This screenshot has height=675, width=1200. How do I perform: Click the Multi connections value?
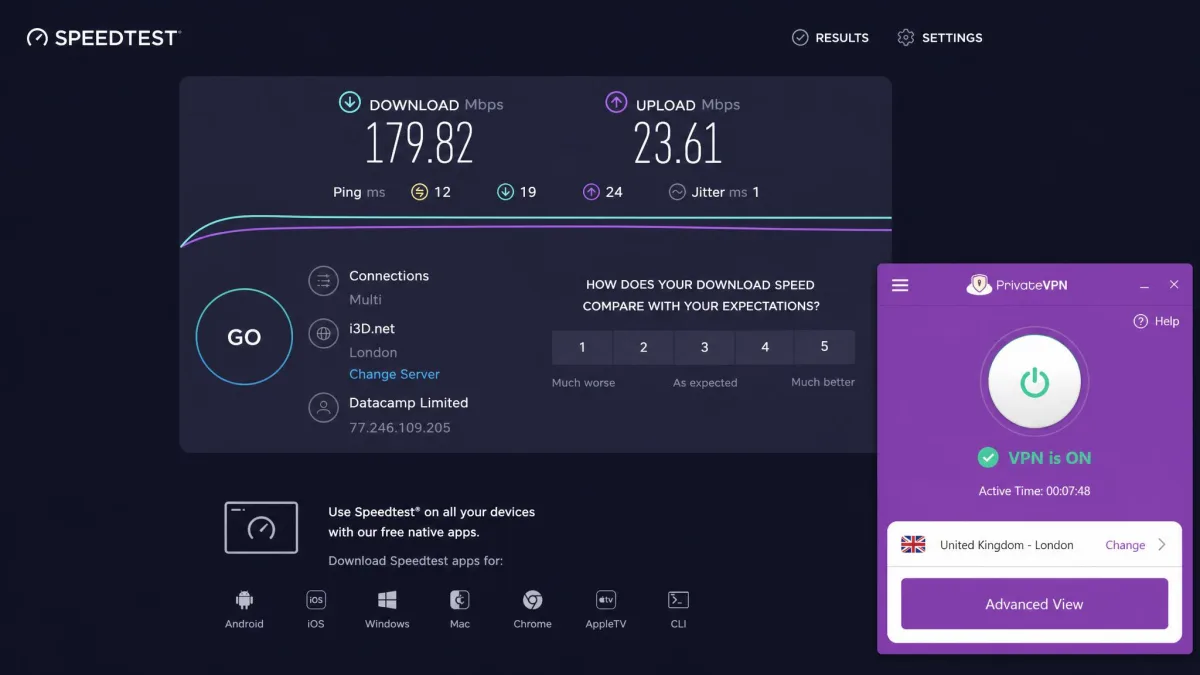pyautogui.click(x=365, y=299)
